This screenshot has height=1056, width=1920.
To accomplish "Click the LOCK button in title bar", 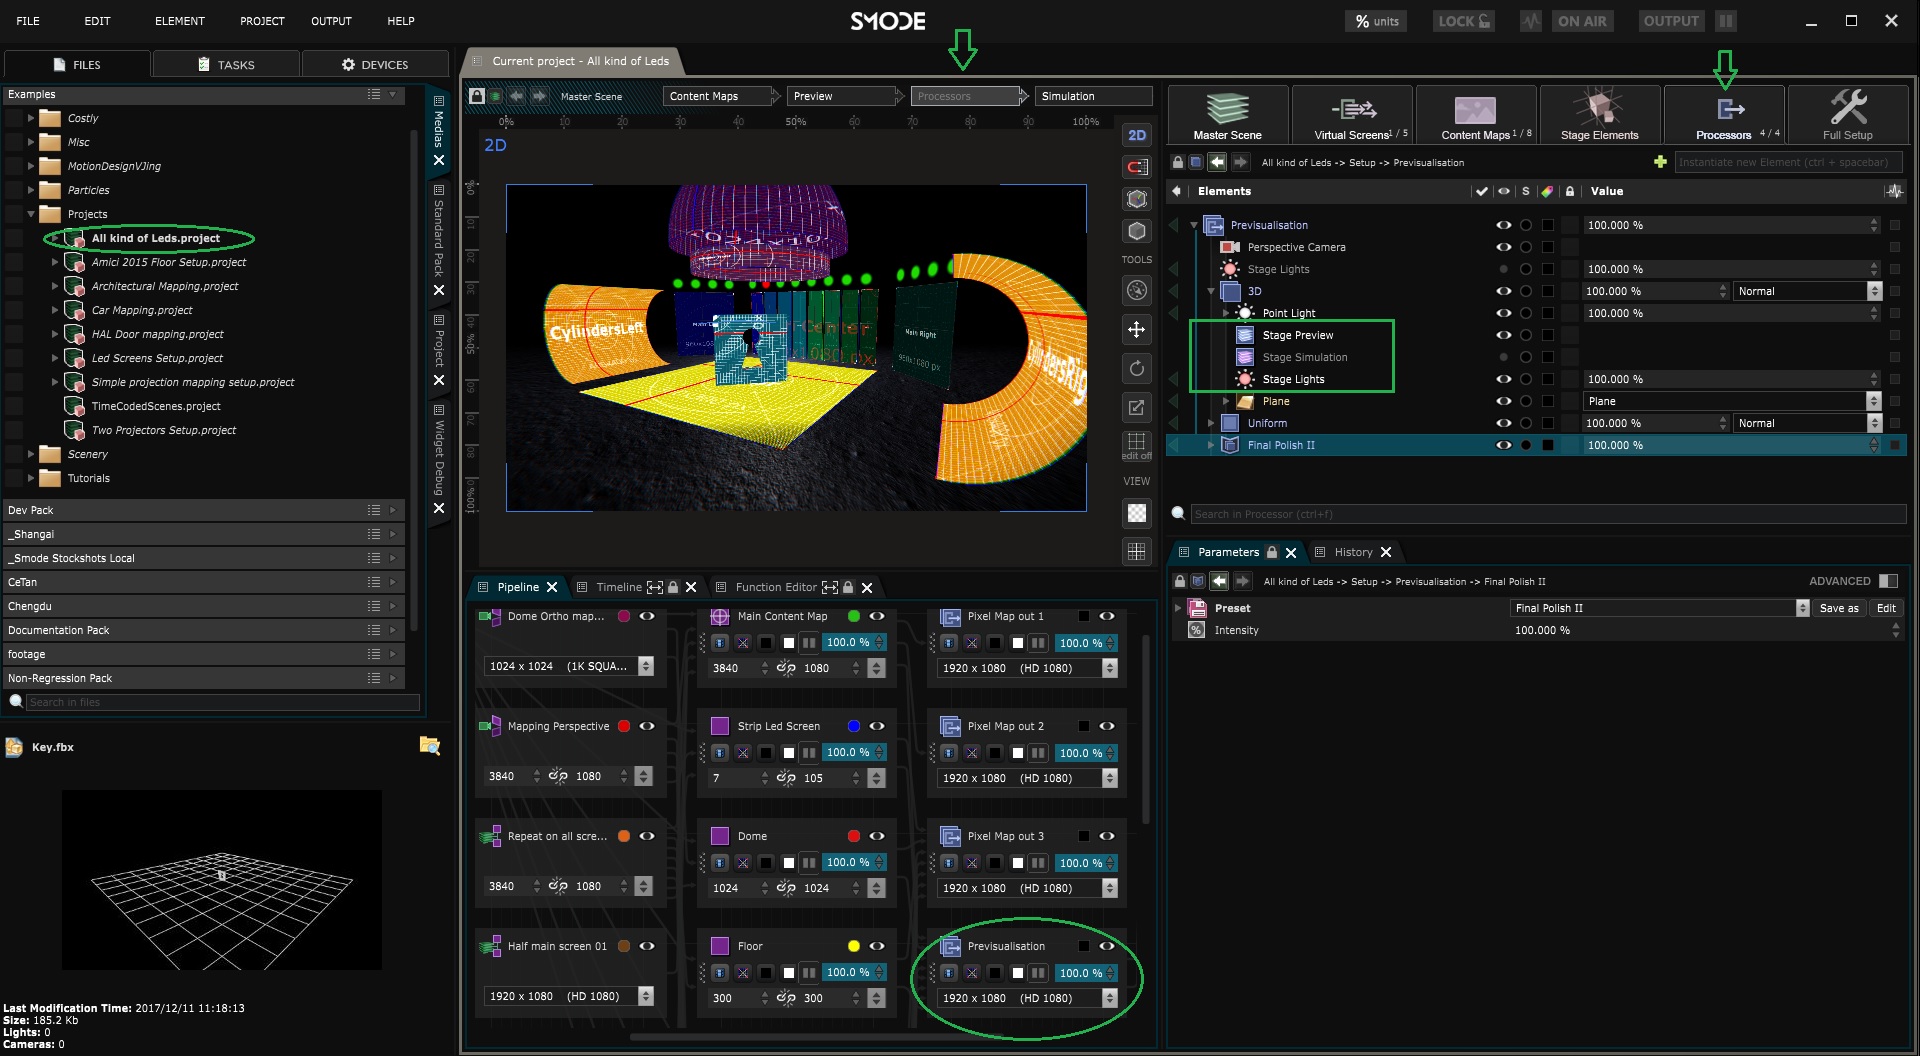I will [x=1464, y=21].
